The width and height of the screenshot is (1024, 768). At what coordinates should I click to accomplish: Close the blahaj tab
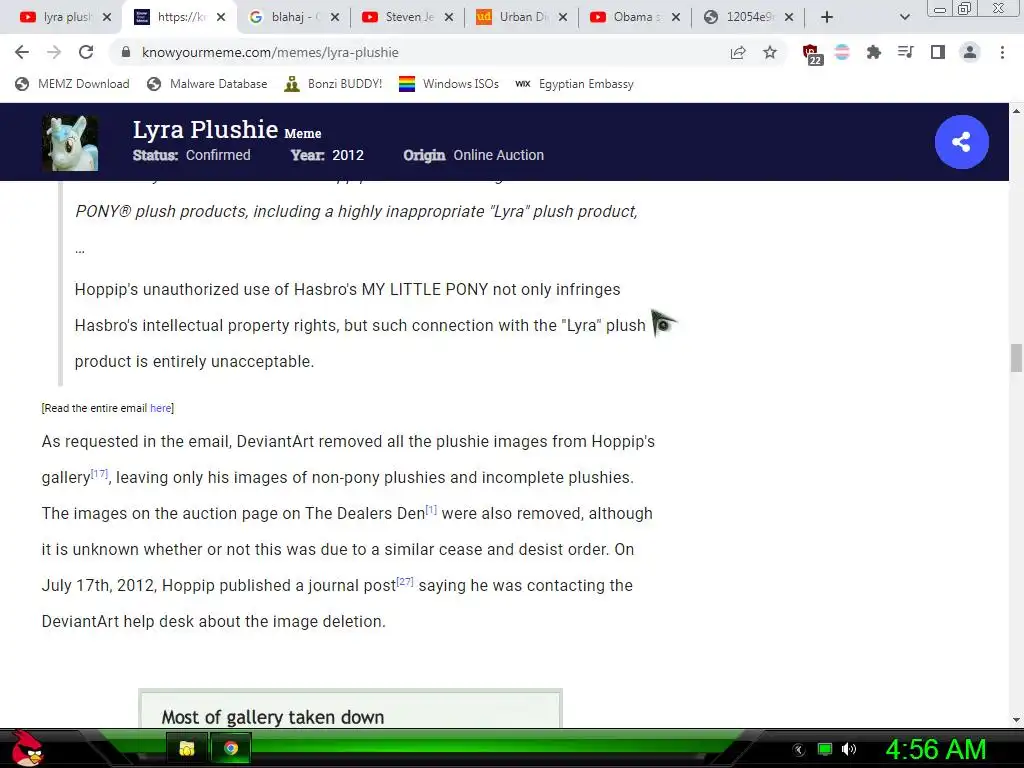point(335,17)
